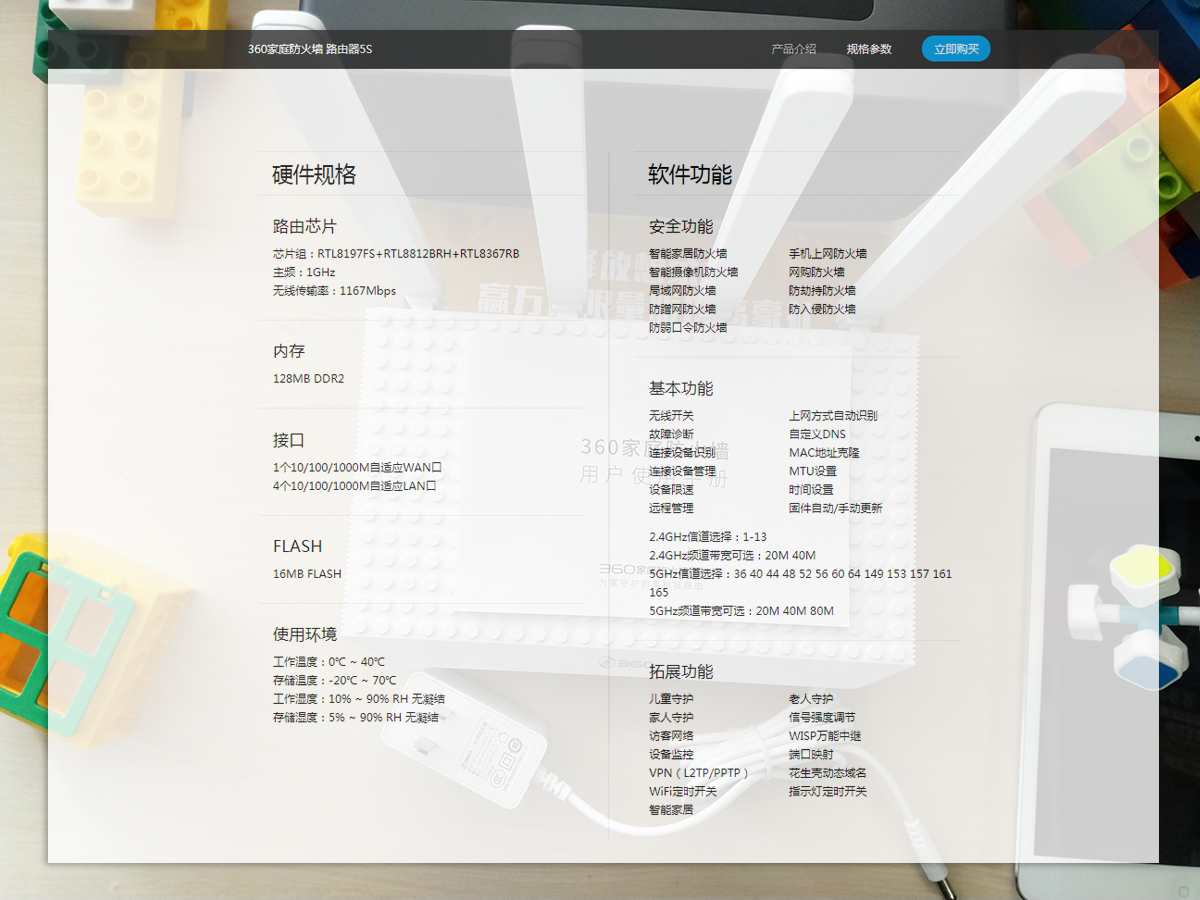Click the 自定义DNS item
1200x900 pixels.
pyautogui.click(x=817, y=434)
